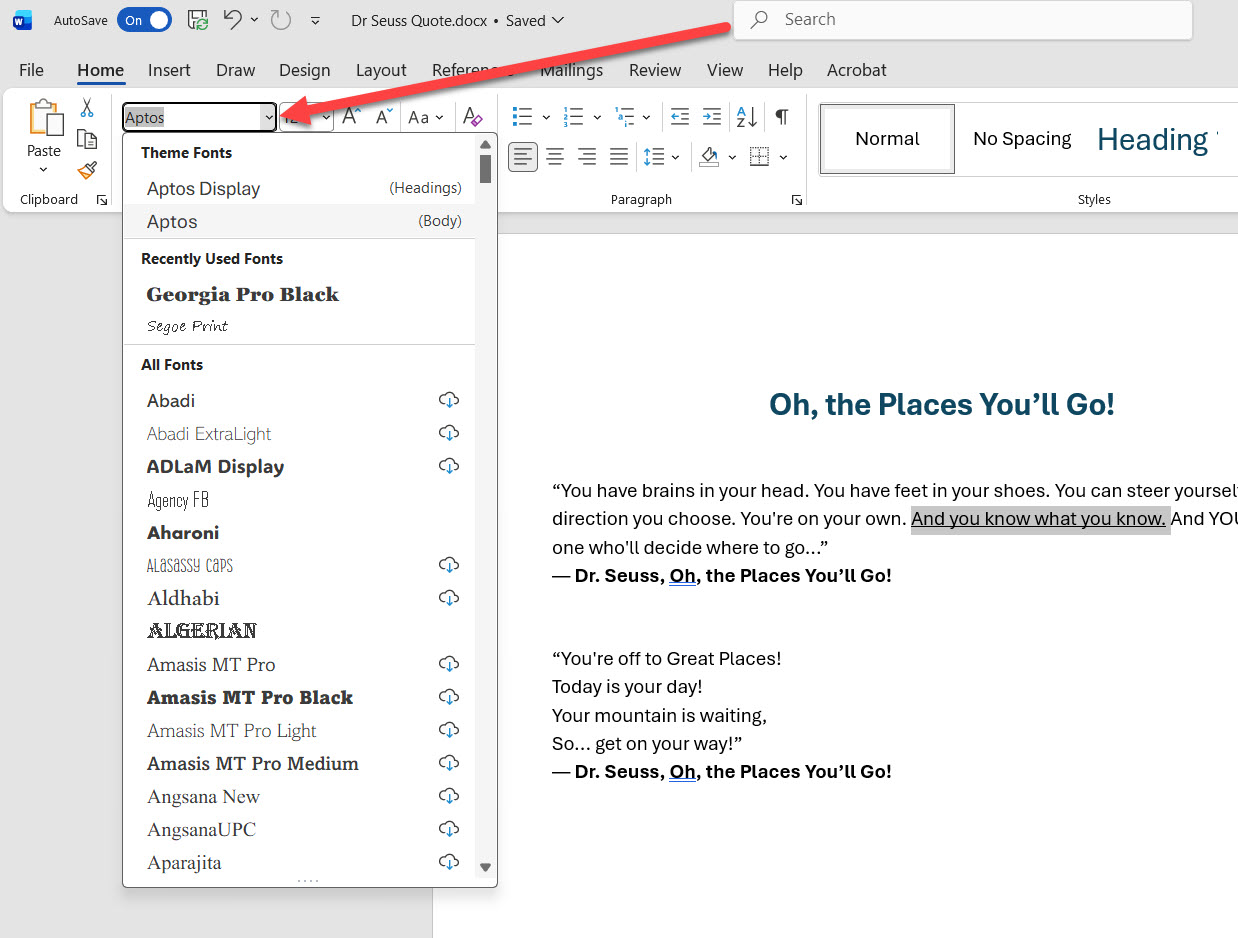The image size is (1238, 938).
Task: Select the Format Painter brush
Action: [x=87, y=170]
